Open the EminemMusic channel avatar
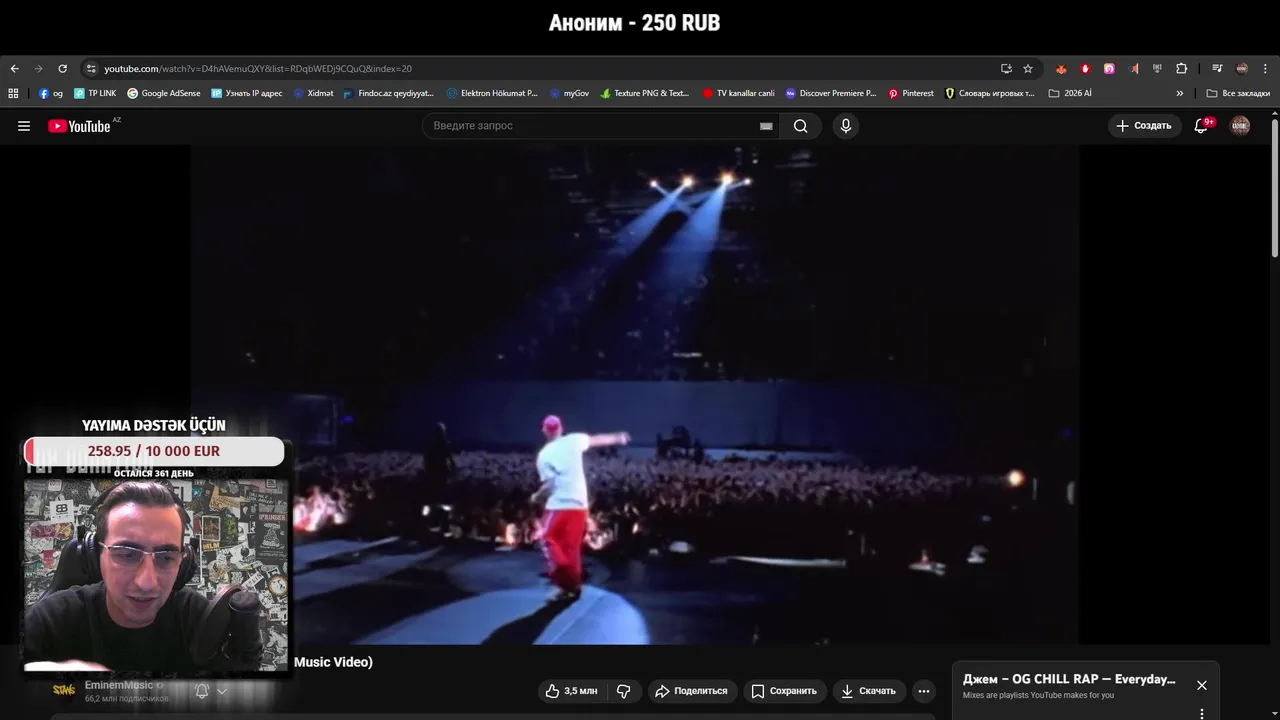Image resolution: width=1280 pixels, height=720 pixels. coord(64,691)
